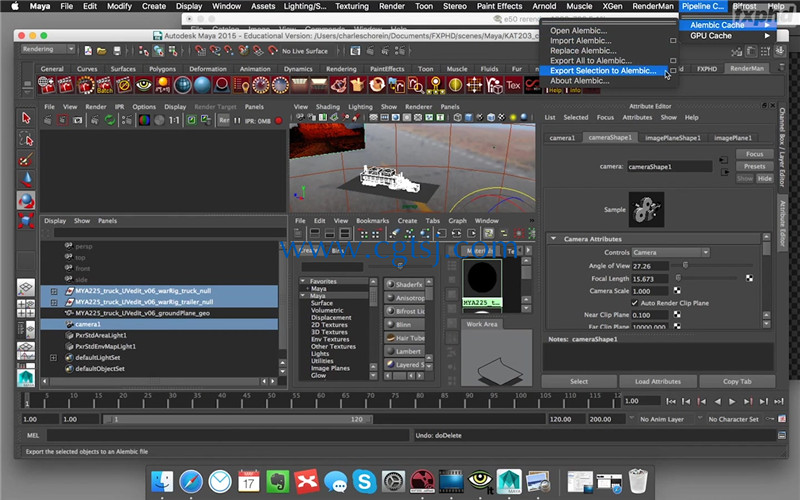Collapse the Camera Attributes section
Image resolution: width=800 pixels, height=500 pixels.
(x=554, y=239)
